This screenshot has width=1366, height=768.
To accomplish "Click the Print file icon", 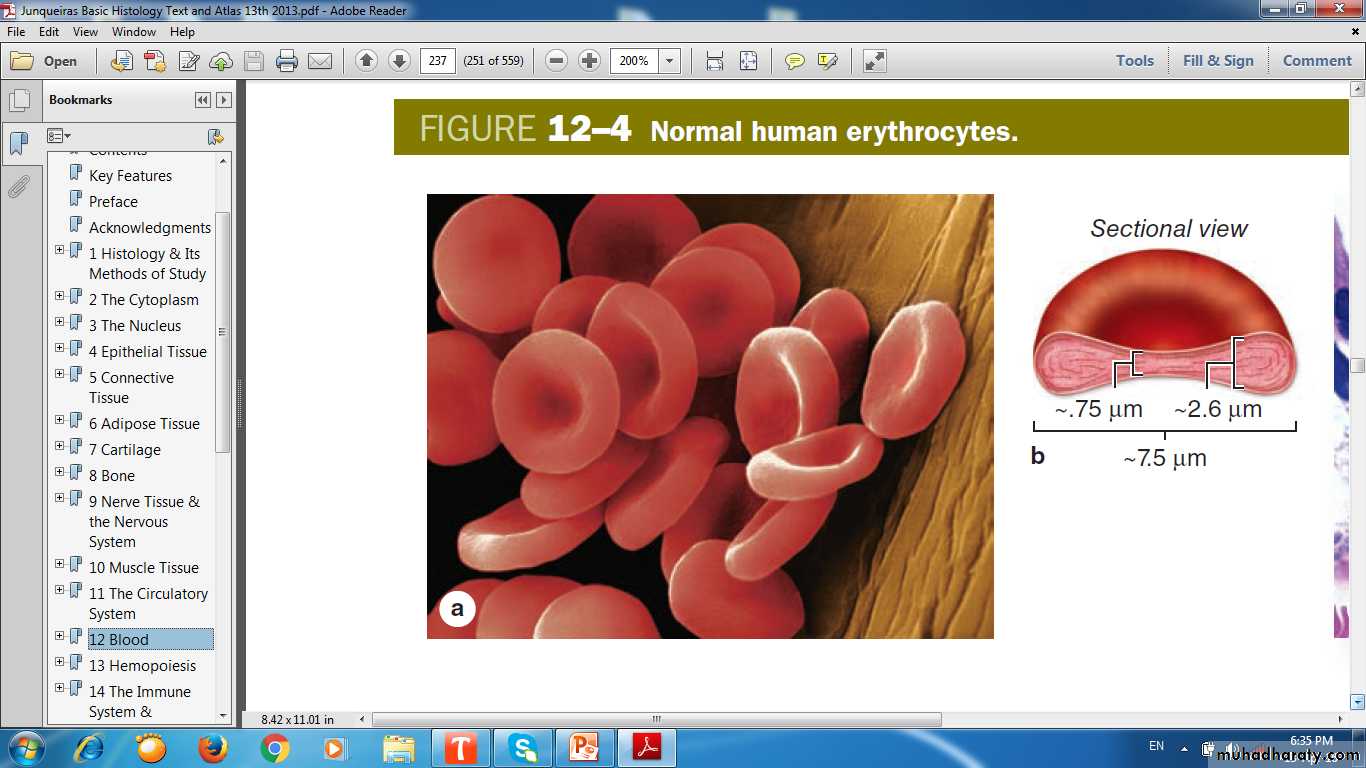I will (287, 61).
